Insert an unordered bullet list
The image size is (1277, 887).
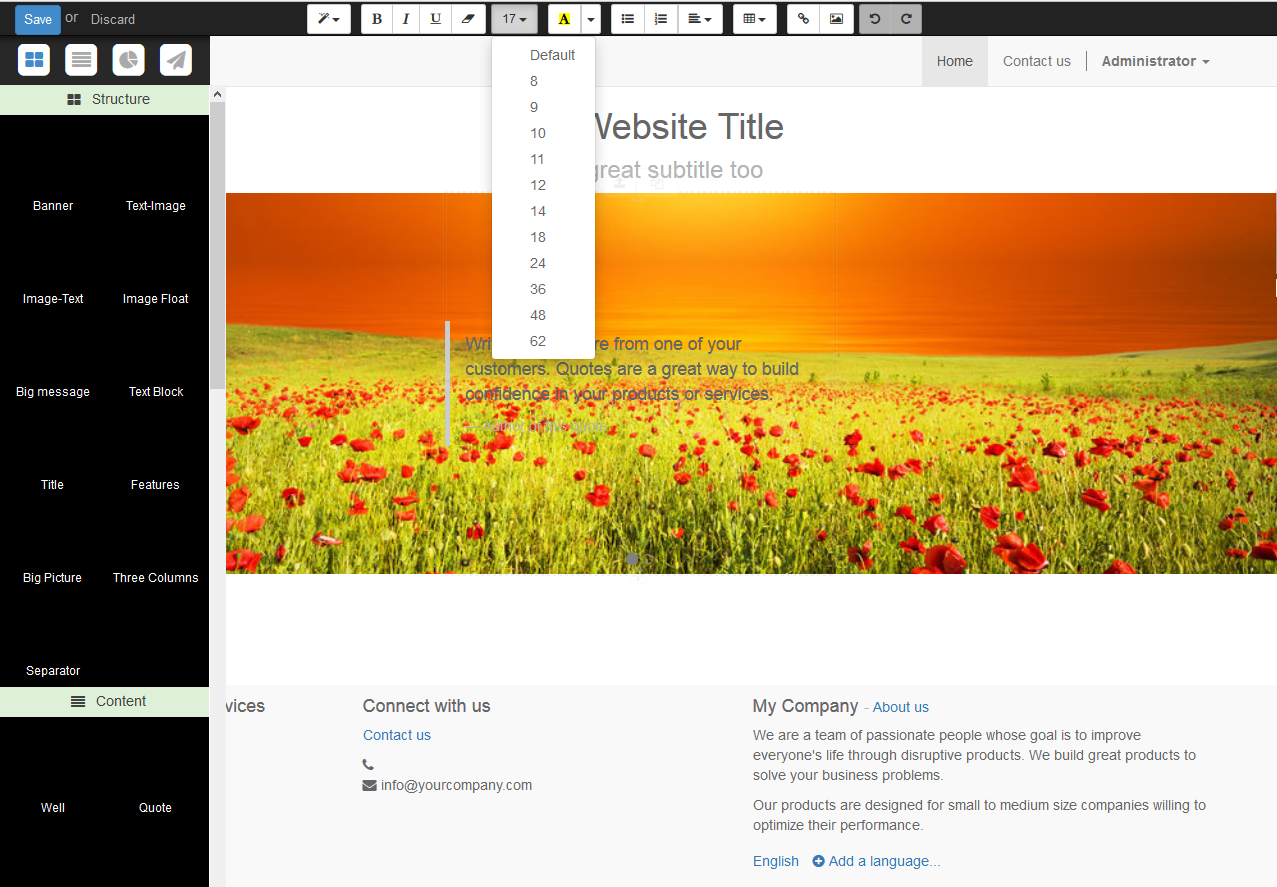[x=628, y=19]
